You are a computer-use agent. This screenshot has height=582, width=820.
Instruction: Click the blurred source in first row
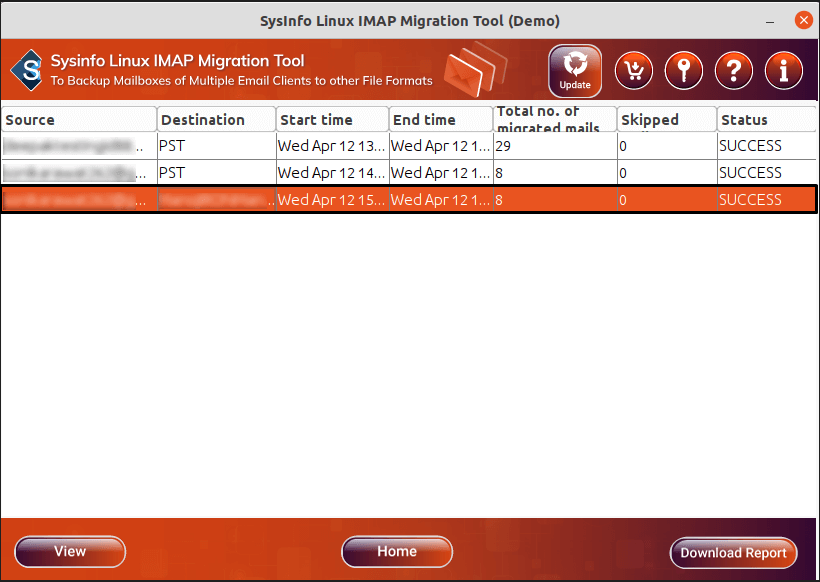[x=79, y=146]
